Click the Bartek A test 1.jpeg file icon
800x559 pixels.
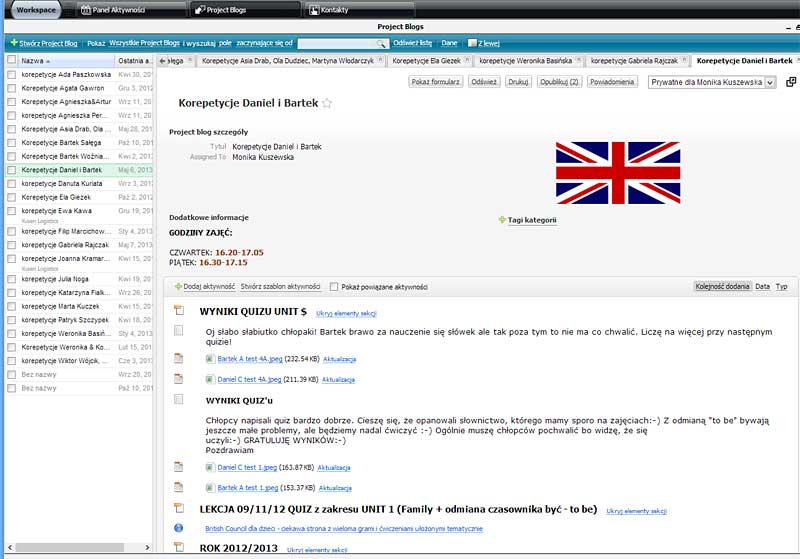pyautogui.click(x=179, y=488)
